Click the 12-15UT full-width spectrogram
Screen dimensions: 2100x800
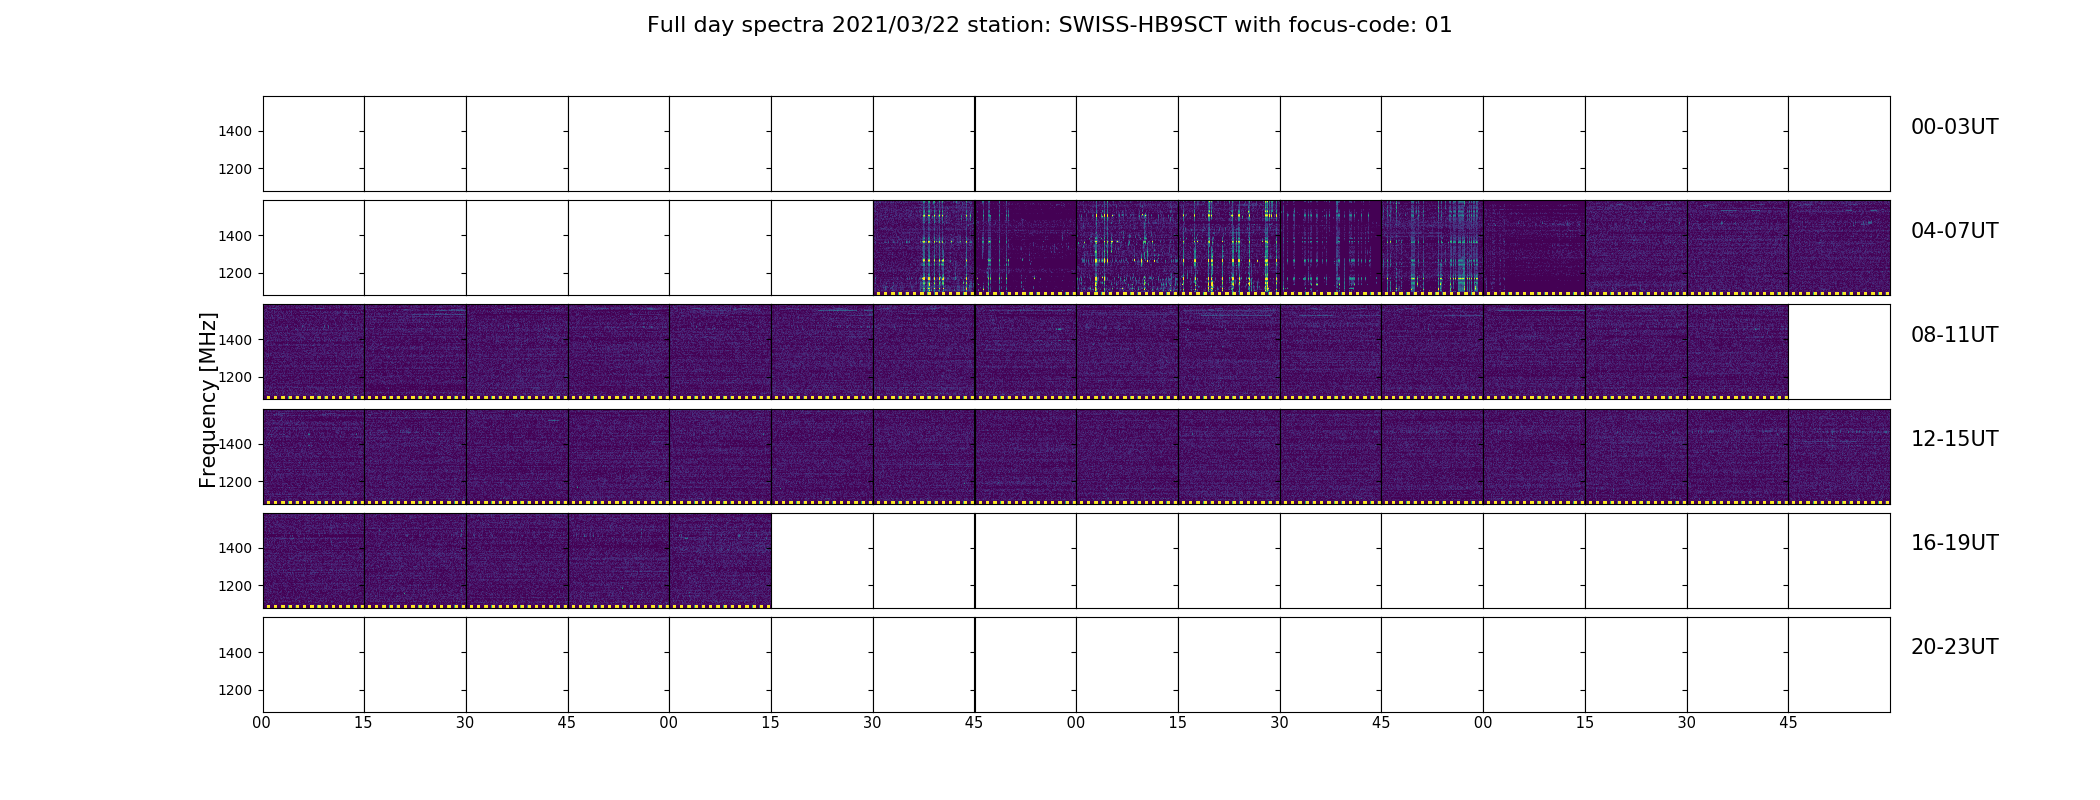click(x=1076, y=456)
